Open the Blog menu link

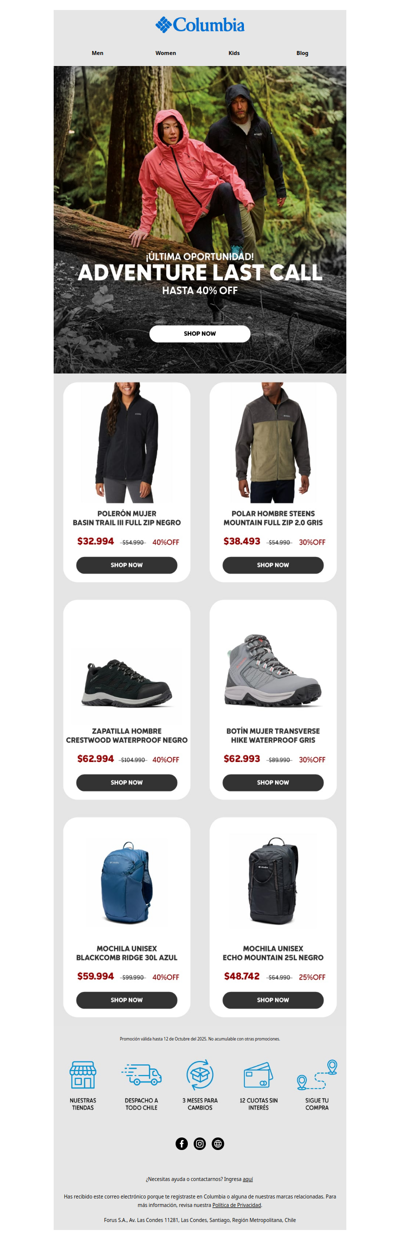click(302, 53)
